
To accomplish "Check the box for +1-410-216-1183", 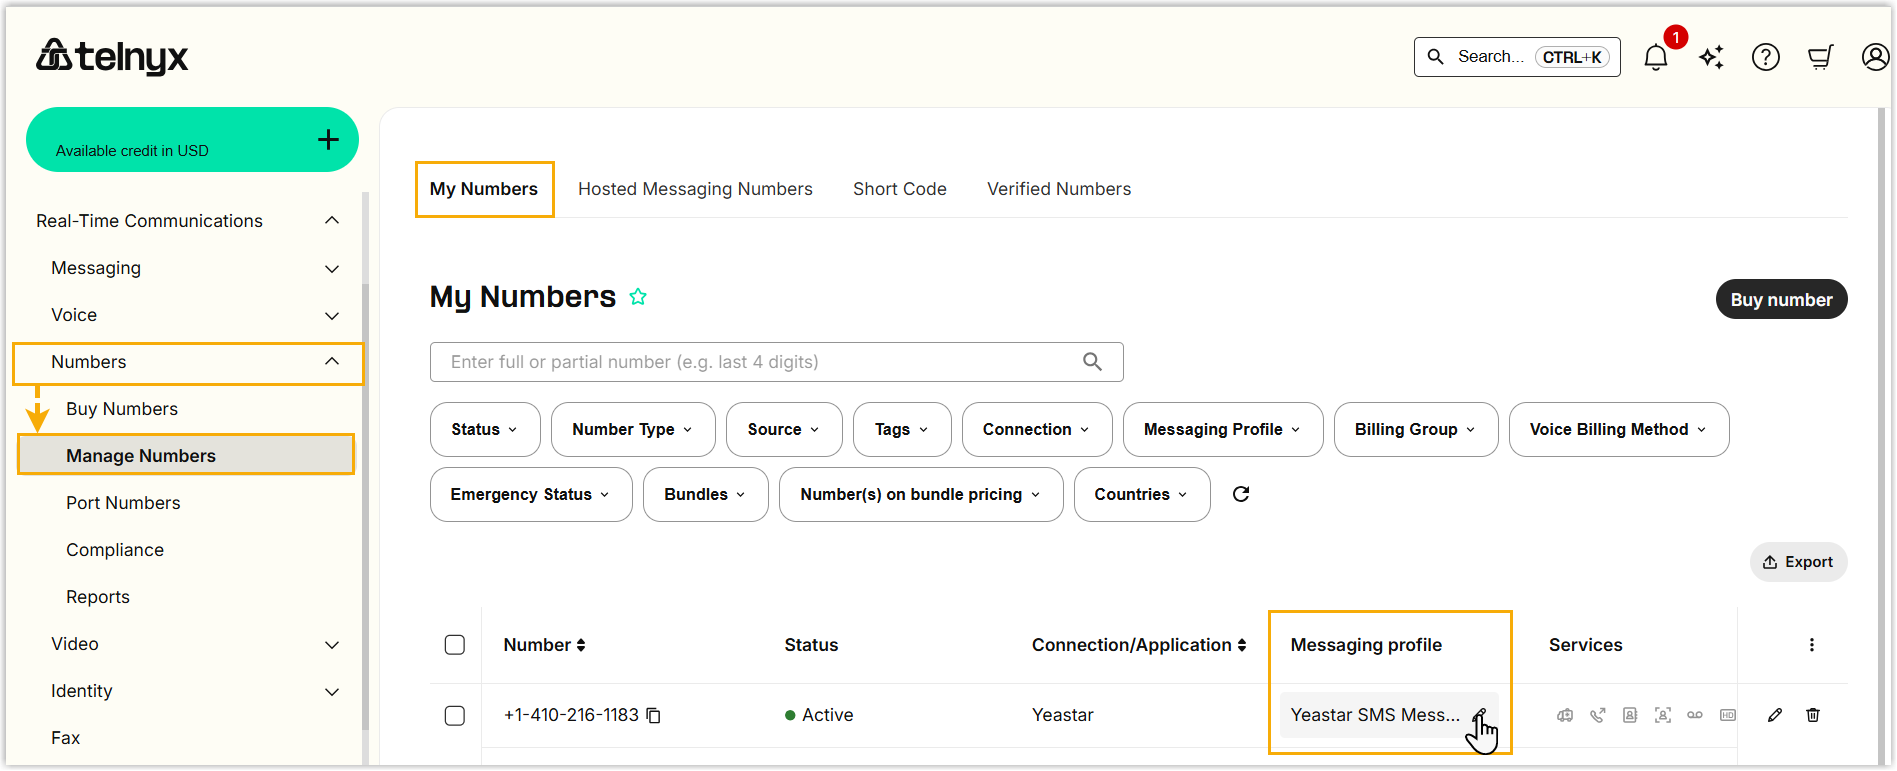I will [455, 716].
